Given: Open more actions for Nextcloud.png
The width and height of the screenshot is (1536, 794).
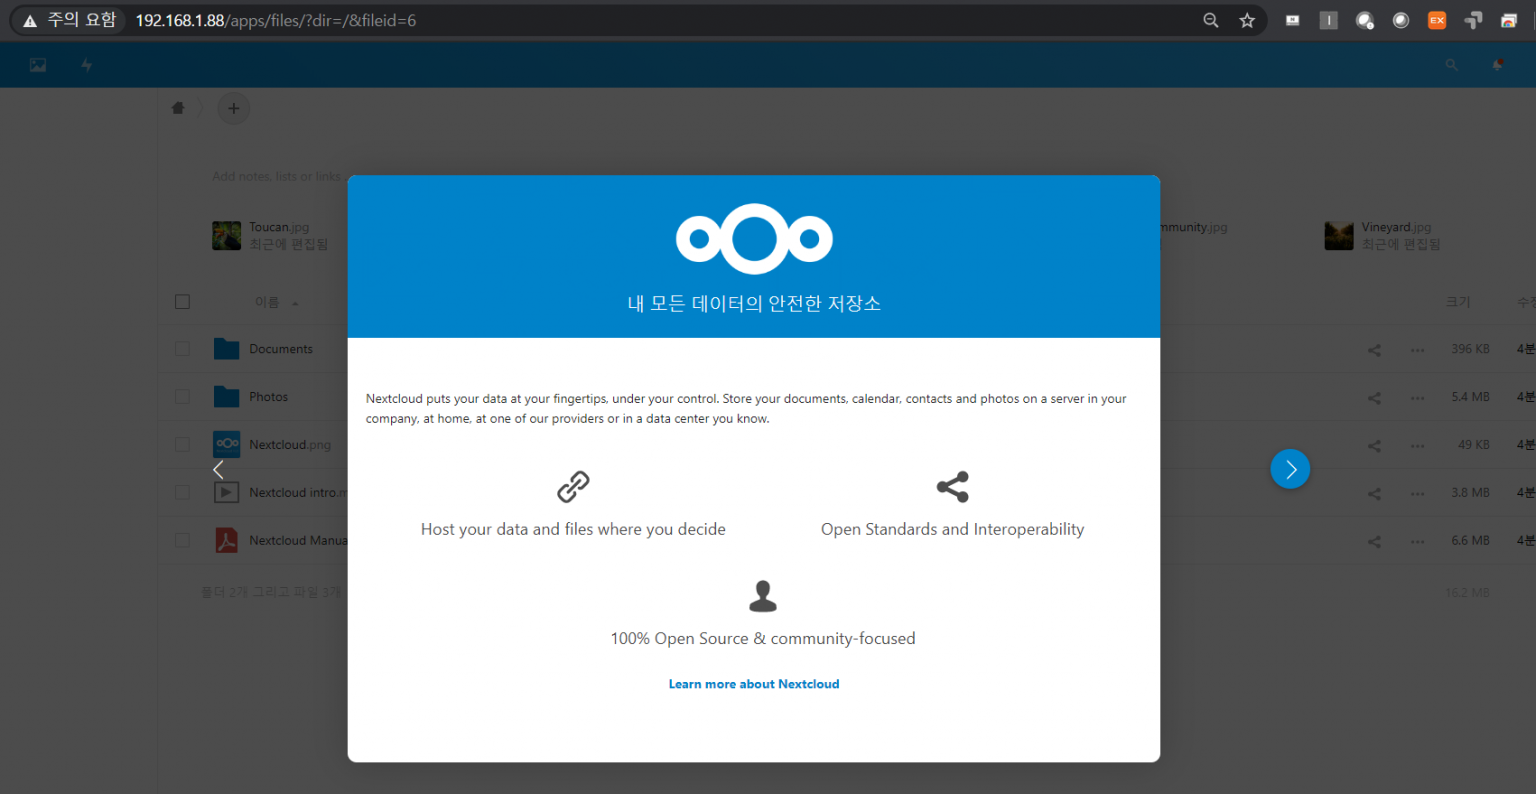Looking at the screenshot, I should tap(1417, 446).
